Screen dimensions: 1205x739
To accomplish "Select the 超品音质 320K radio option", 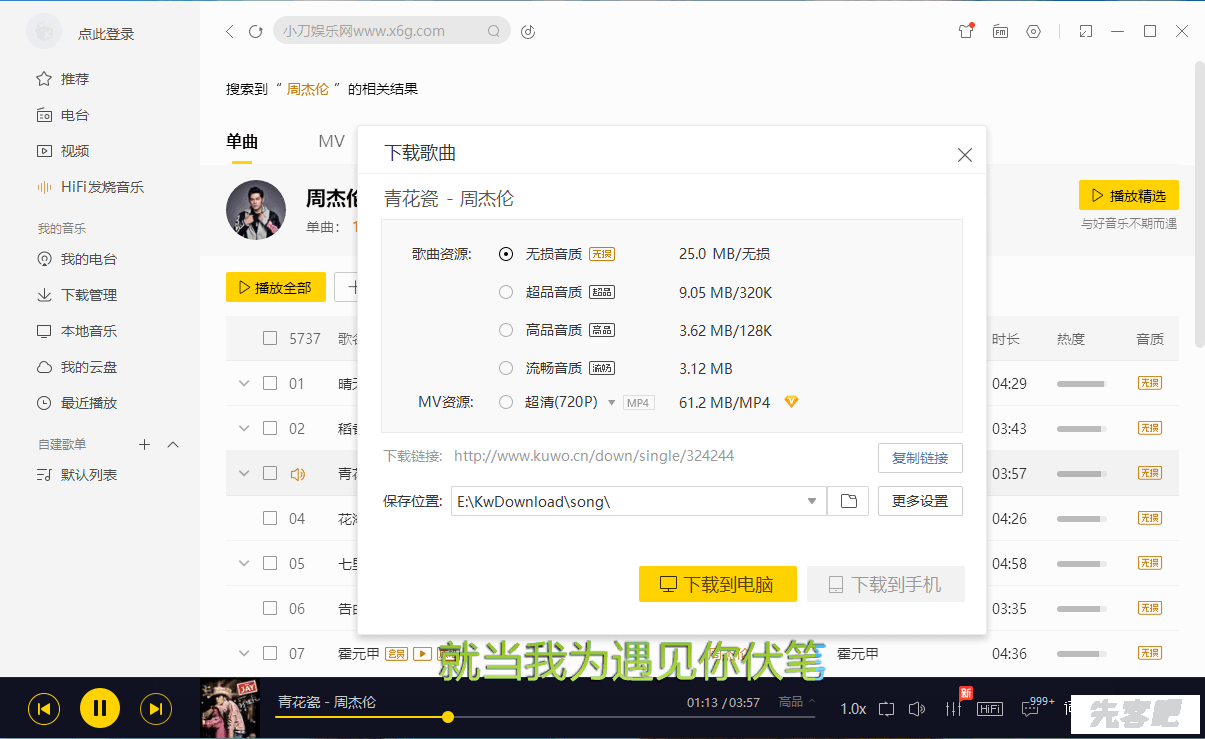I will click(506, 292).
